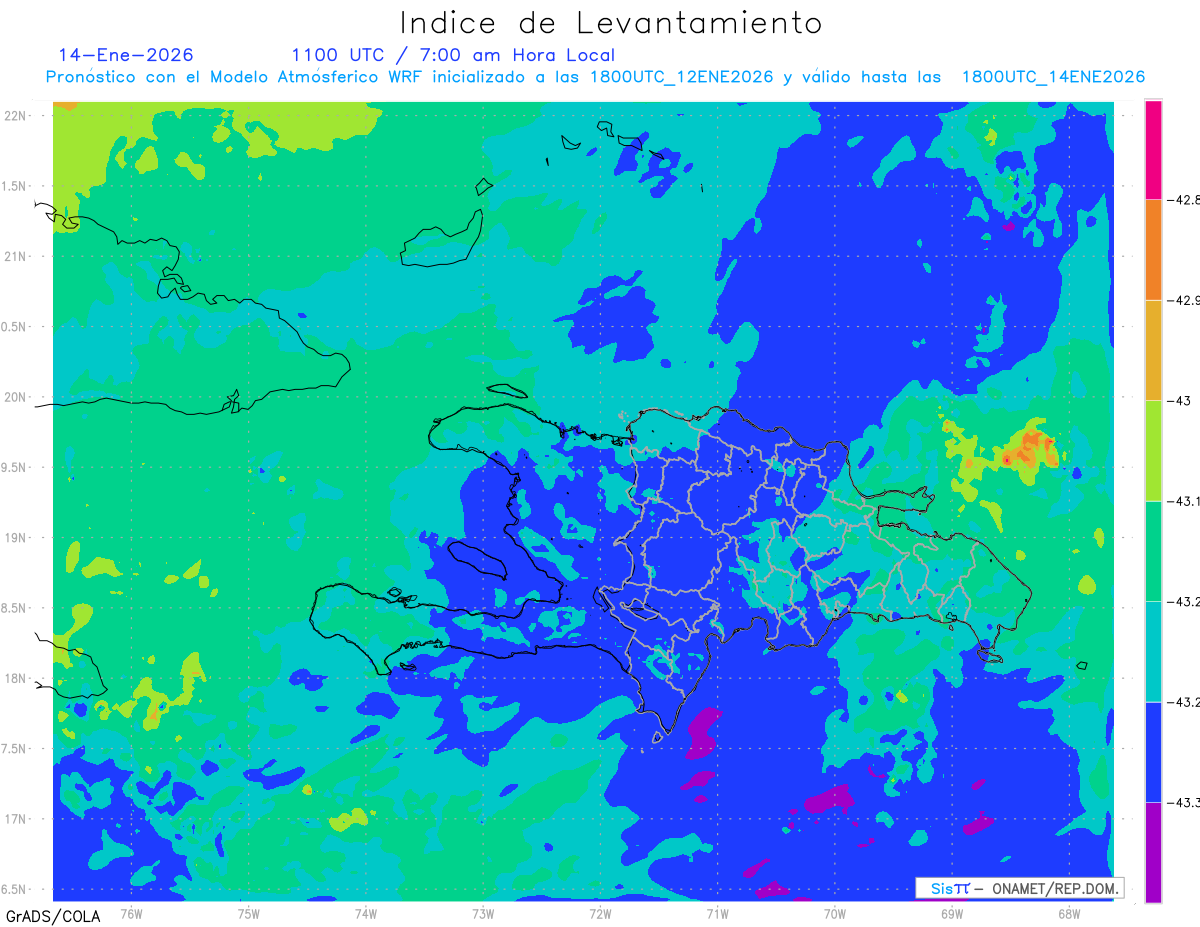Viewport: 1200px width, 927px height.
Task: Pick the cyan color bar segment
Action: 1153,651
